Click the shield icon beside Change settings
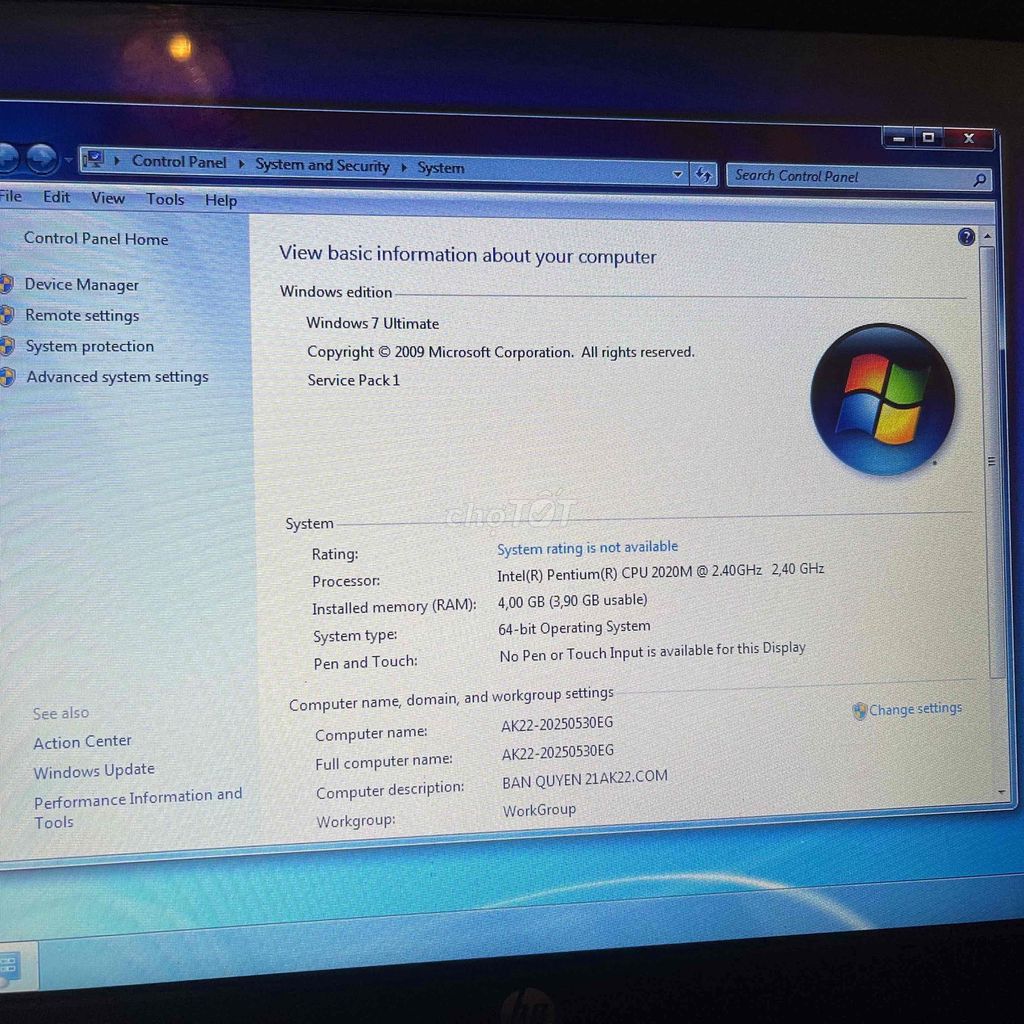1024x1024 pixels. (859, 711)
